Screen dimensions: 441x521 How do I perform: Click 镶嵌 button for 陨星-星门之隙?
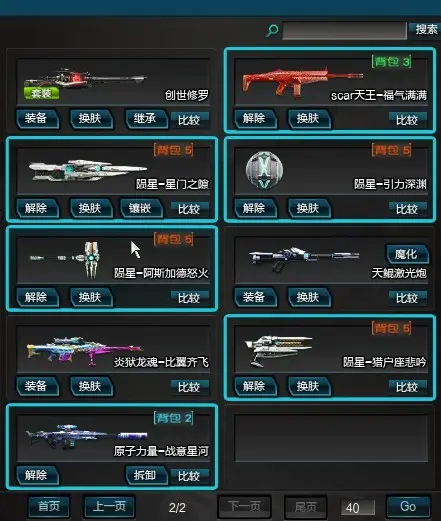tap(141, 208)
